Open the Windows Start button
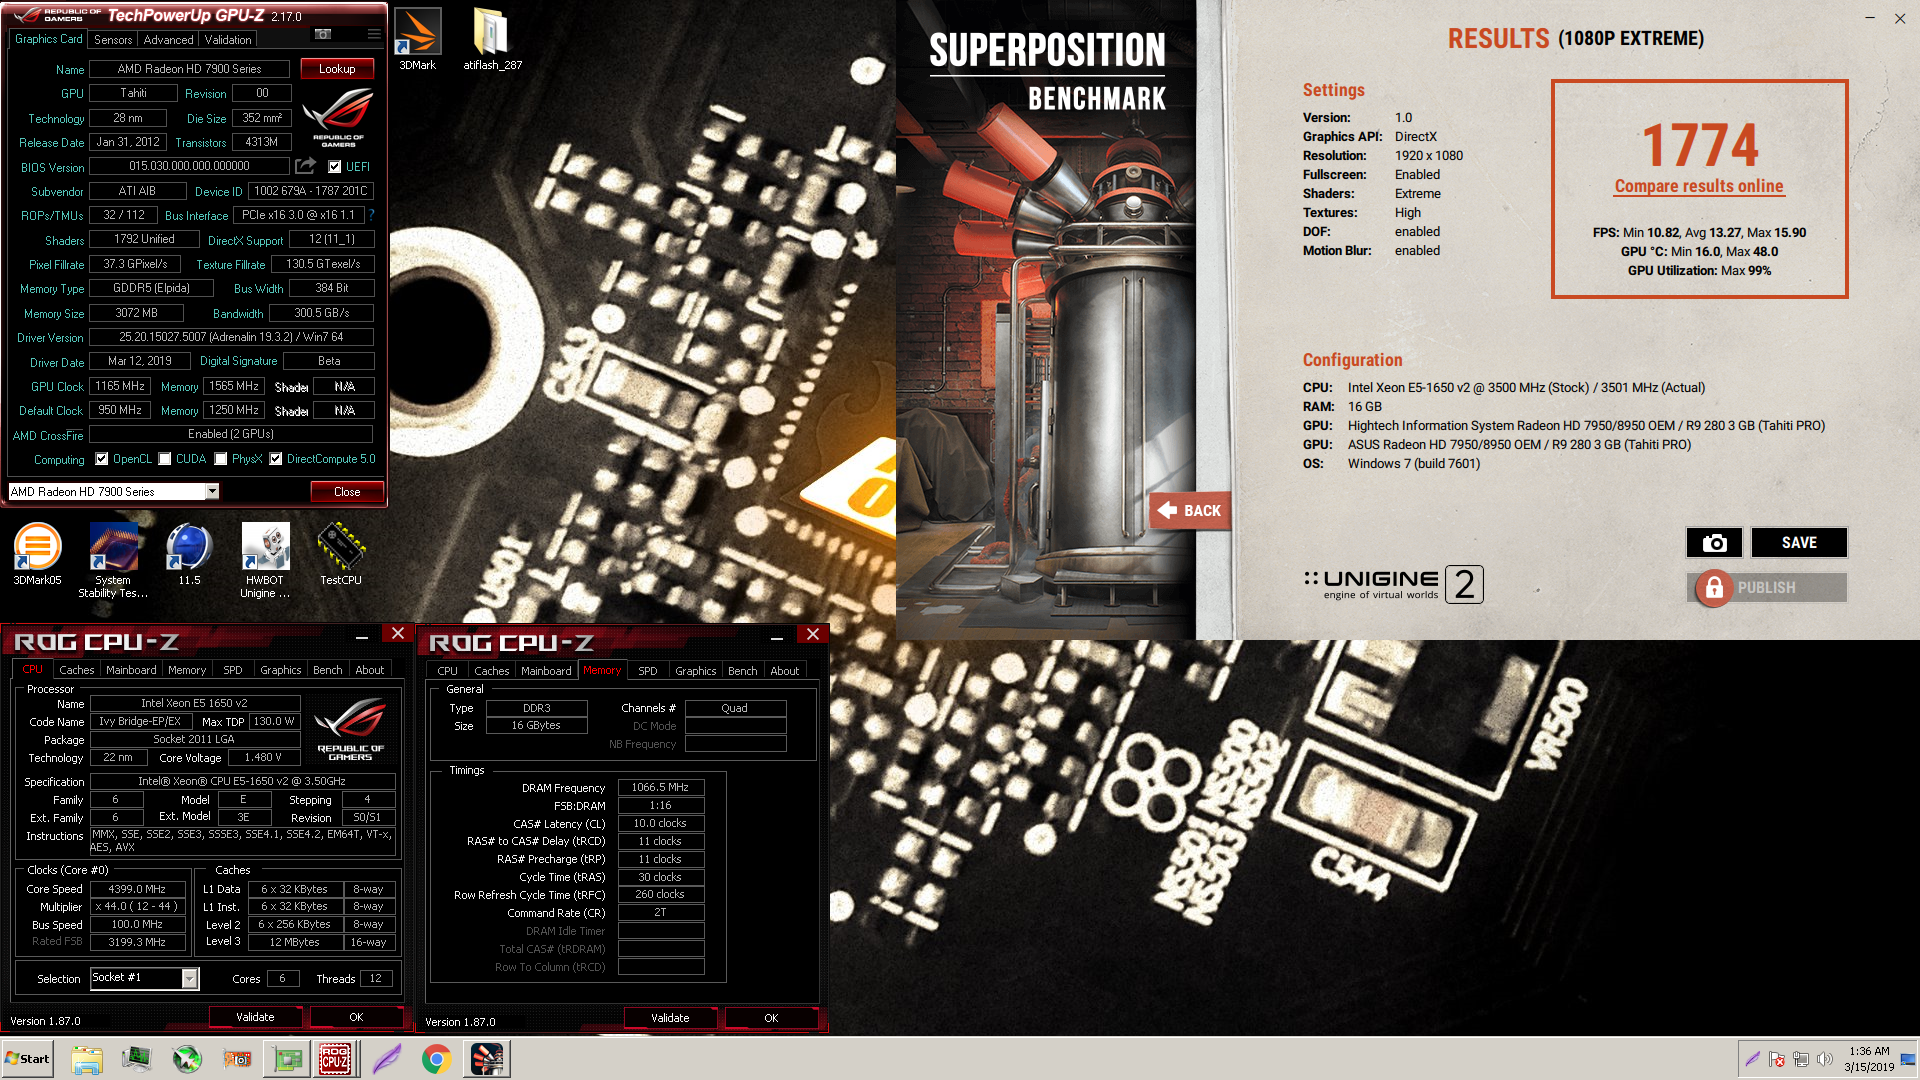 tap(28, 1059)
